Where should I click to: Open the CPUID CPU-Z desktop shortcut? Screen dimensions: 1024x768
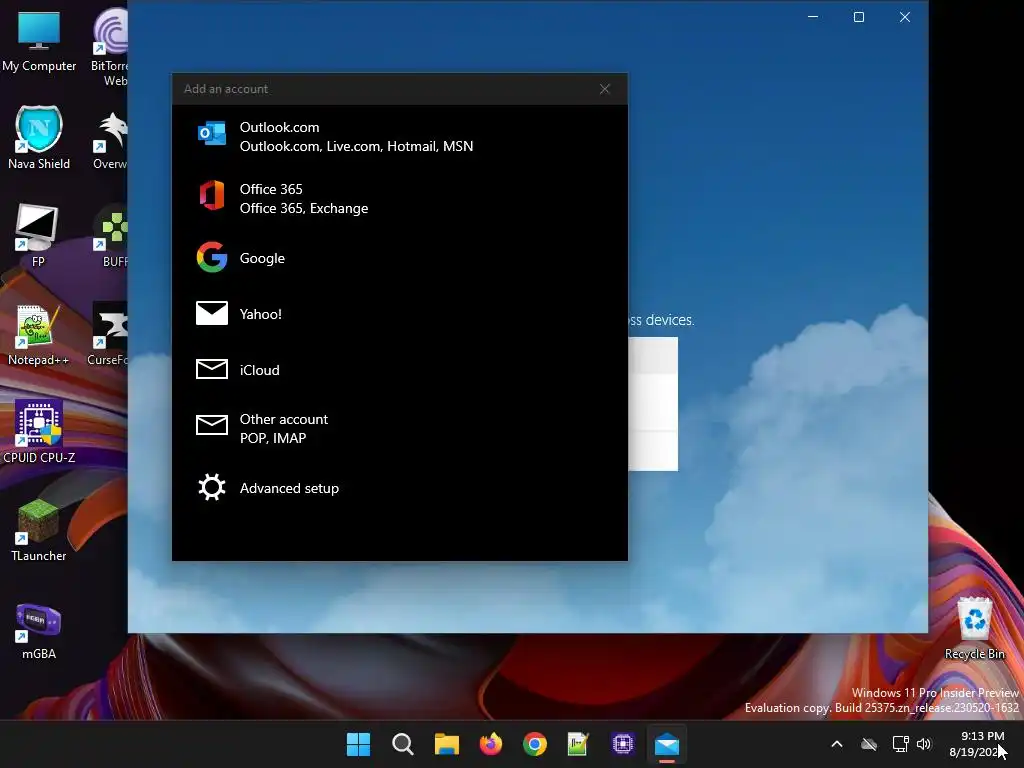coord(39,431)
